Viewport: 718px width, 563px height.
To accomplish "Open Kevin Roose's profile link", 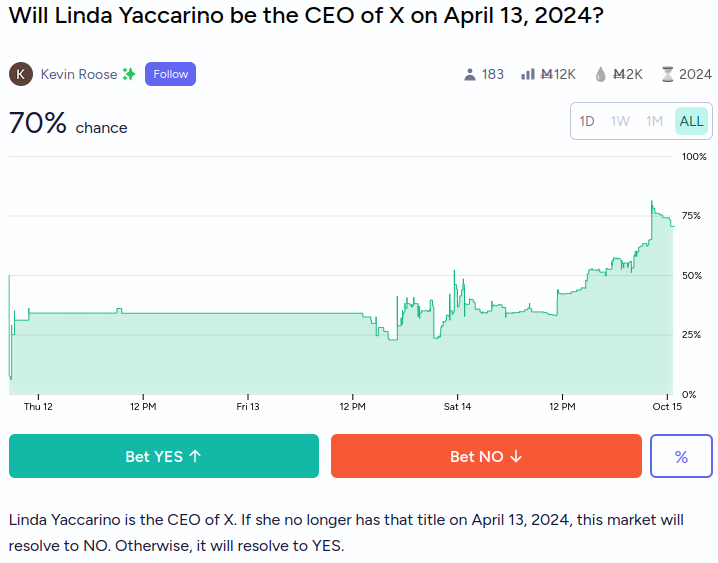I will coord(79,74).
